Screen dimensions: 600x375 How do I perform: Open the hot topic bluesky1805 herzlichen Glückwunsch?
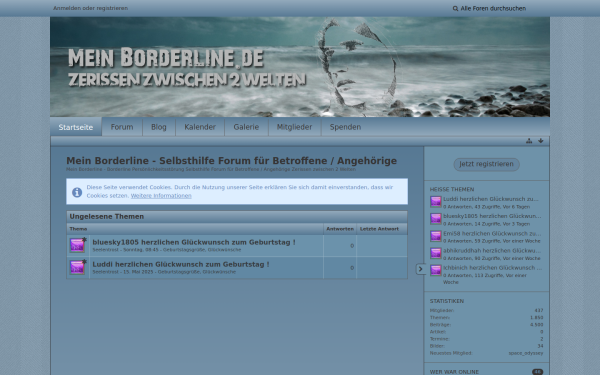[x=492, y=216]
